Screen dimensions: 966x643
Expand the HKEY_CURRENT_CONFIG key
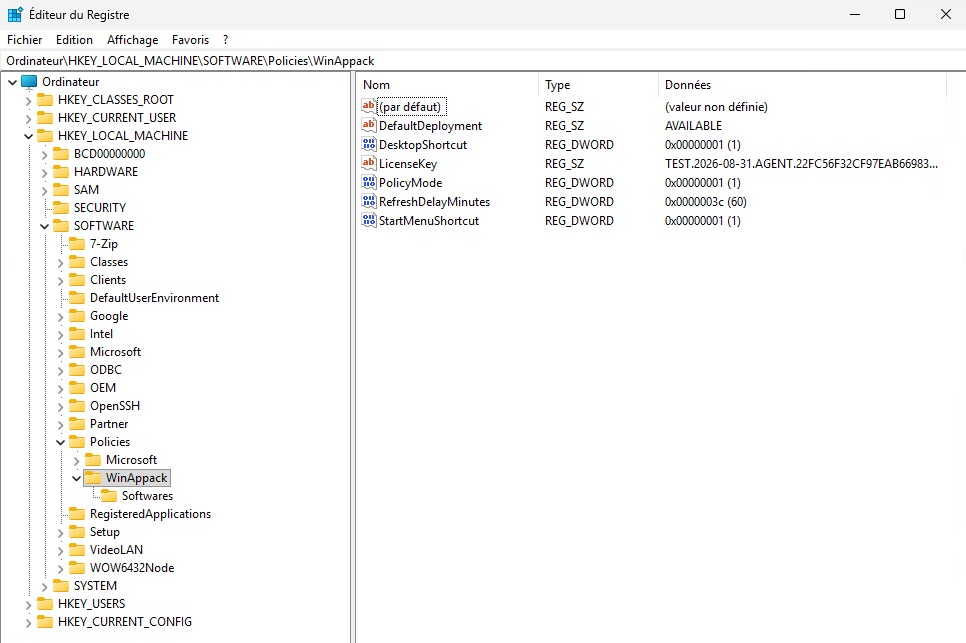28,623
